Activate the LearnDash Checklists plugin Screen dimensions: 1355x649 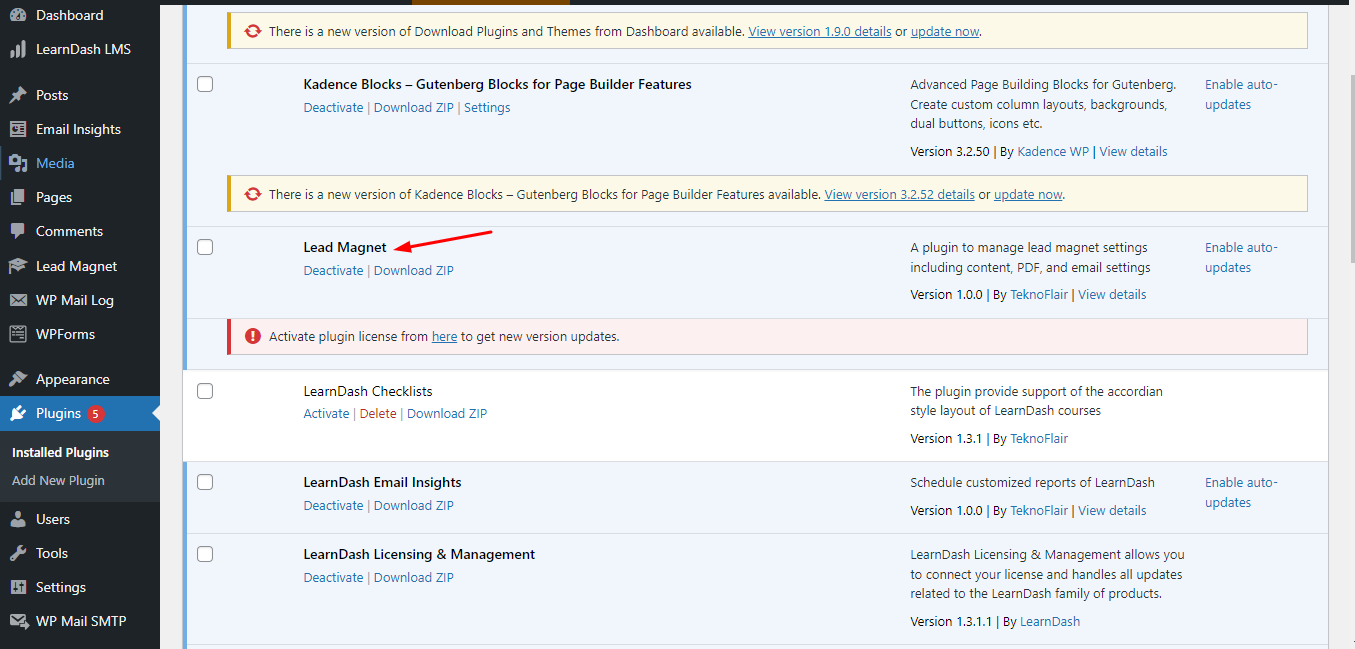click(x=327, y=413)
